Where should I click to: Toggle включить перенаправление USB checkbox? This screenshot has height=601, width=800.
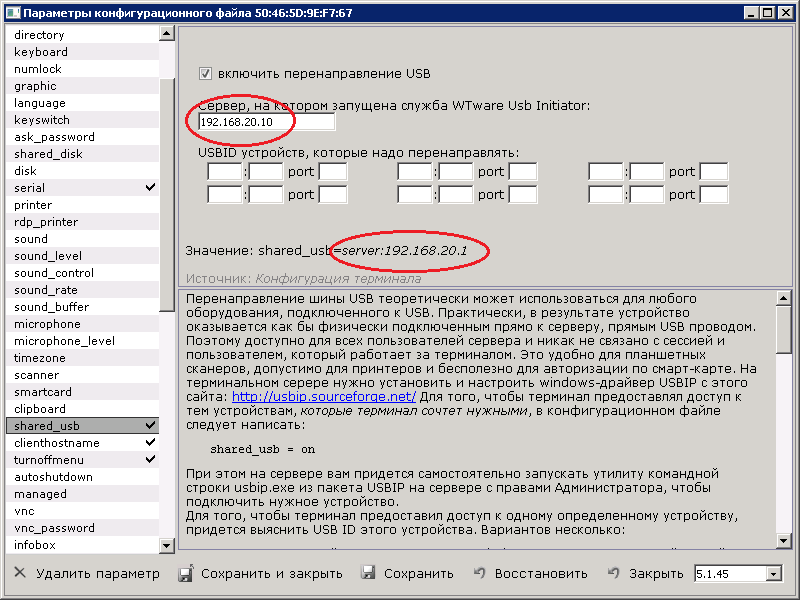(206, 74)
